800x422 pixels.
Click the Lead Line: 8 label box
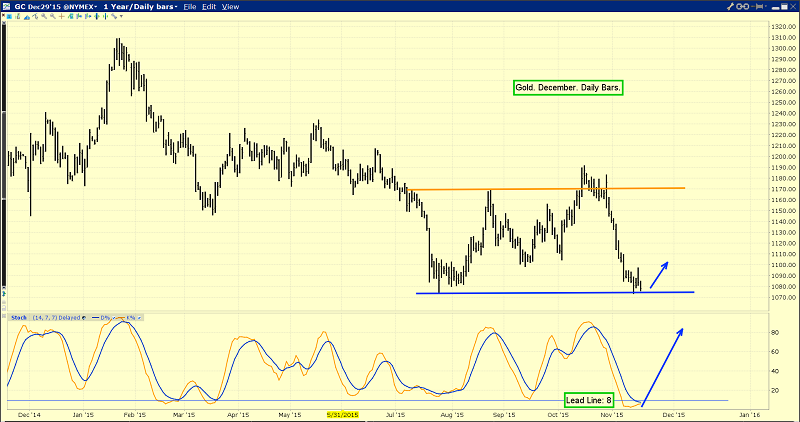pos(594,399)
